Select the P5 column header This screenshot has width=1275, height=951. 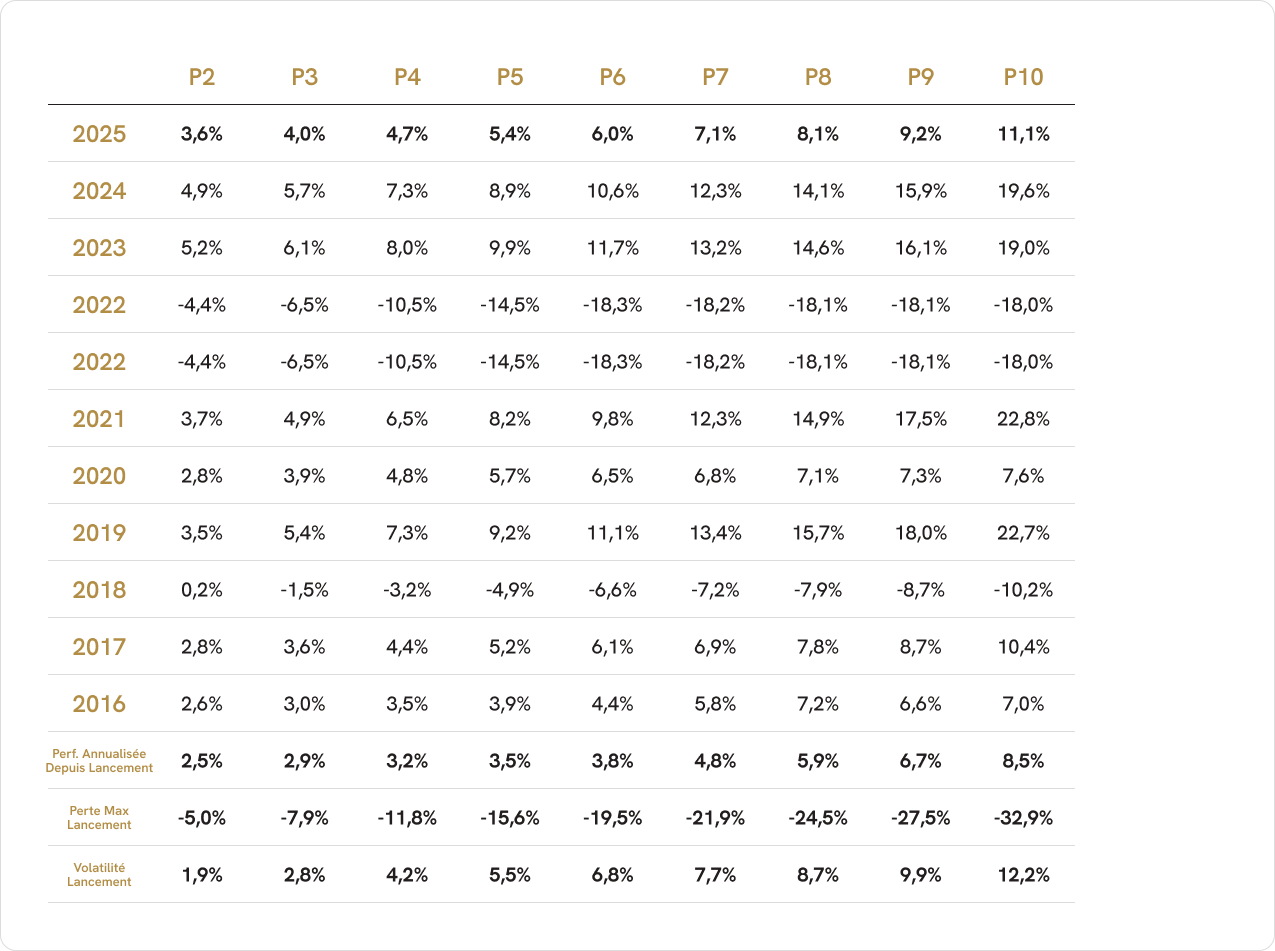pos(510,77)
